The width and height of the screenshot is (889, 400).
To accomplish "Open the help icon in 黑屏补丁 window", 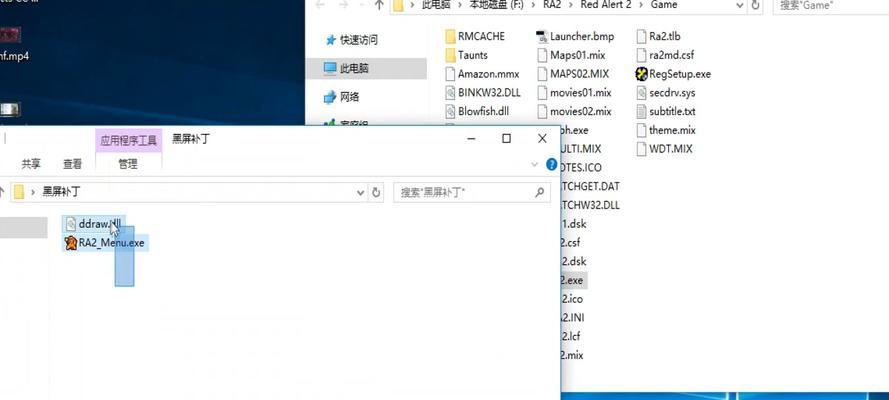I will point(551,165).
